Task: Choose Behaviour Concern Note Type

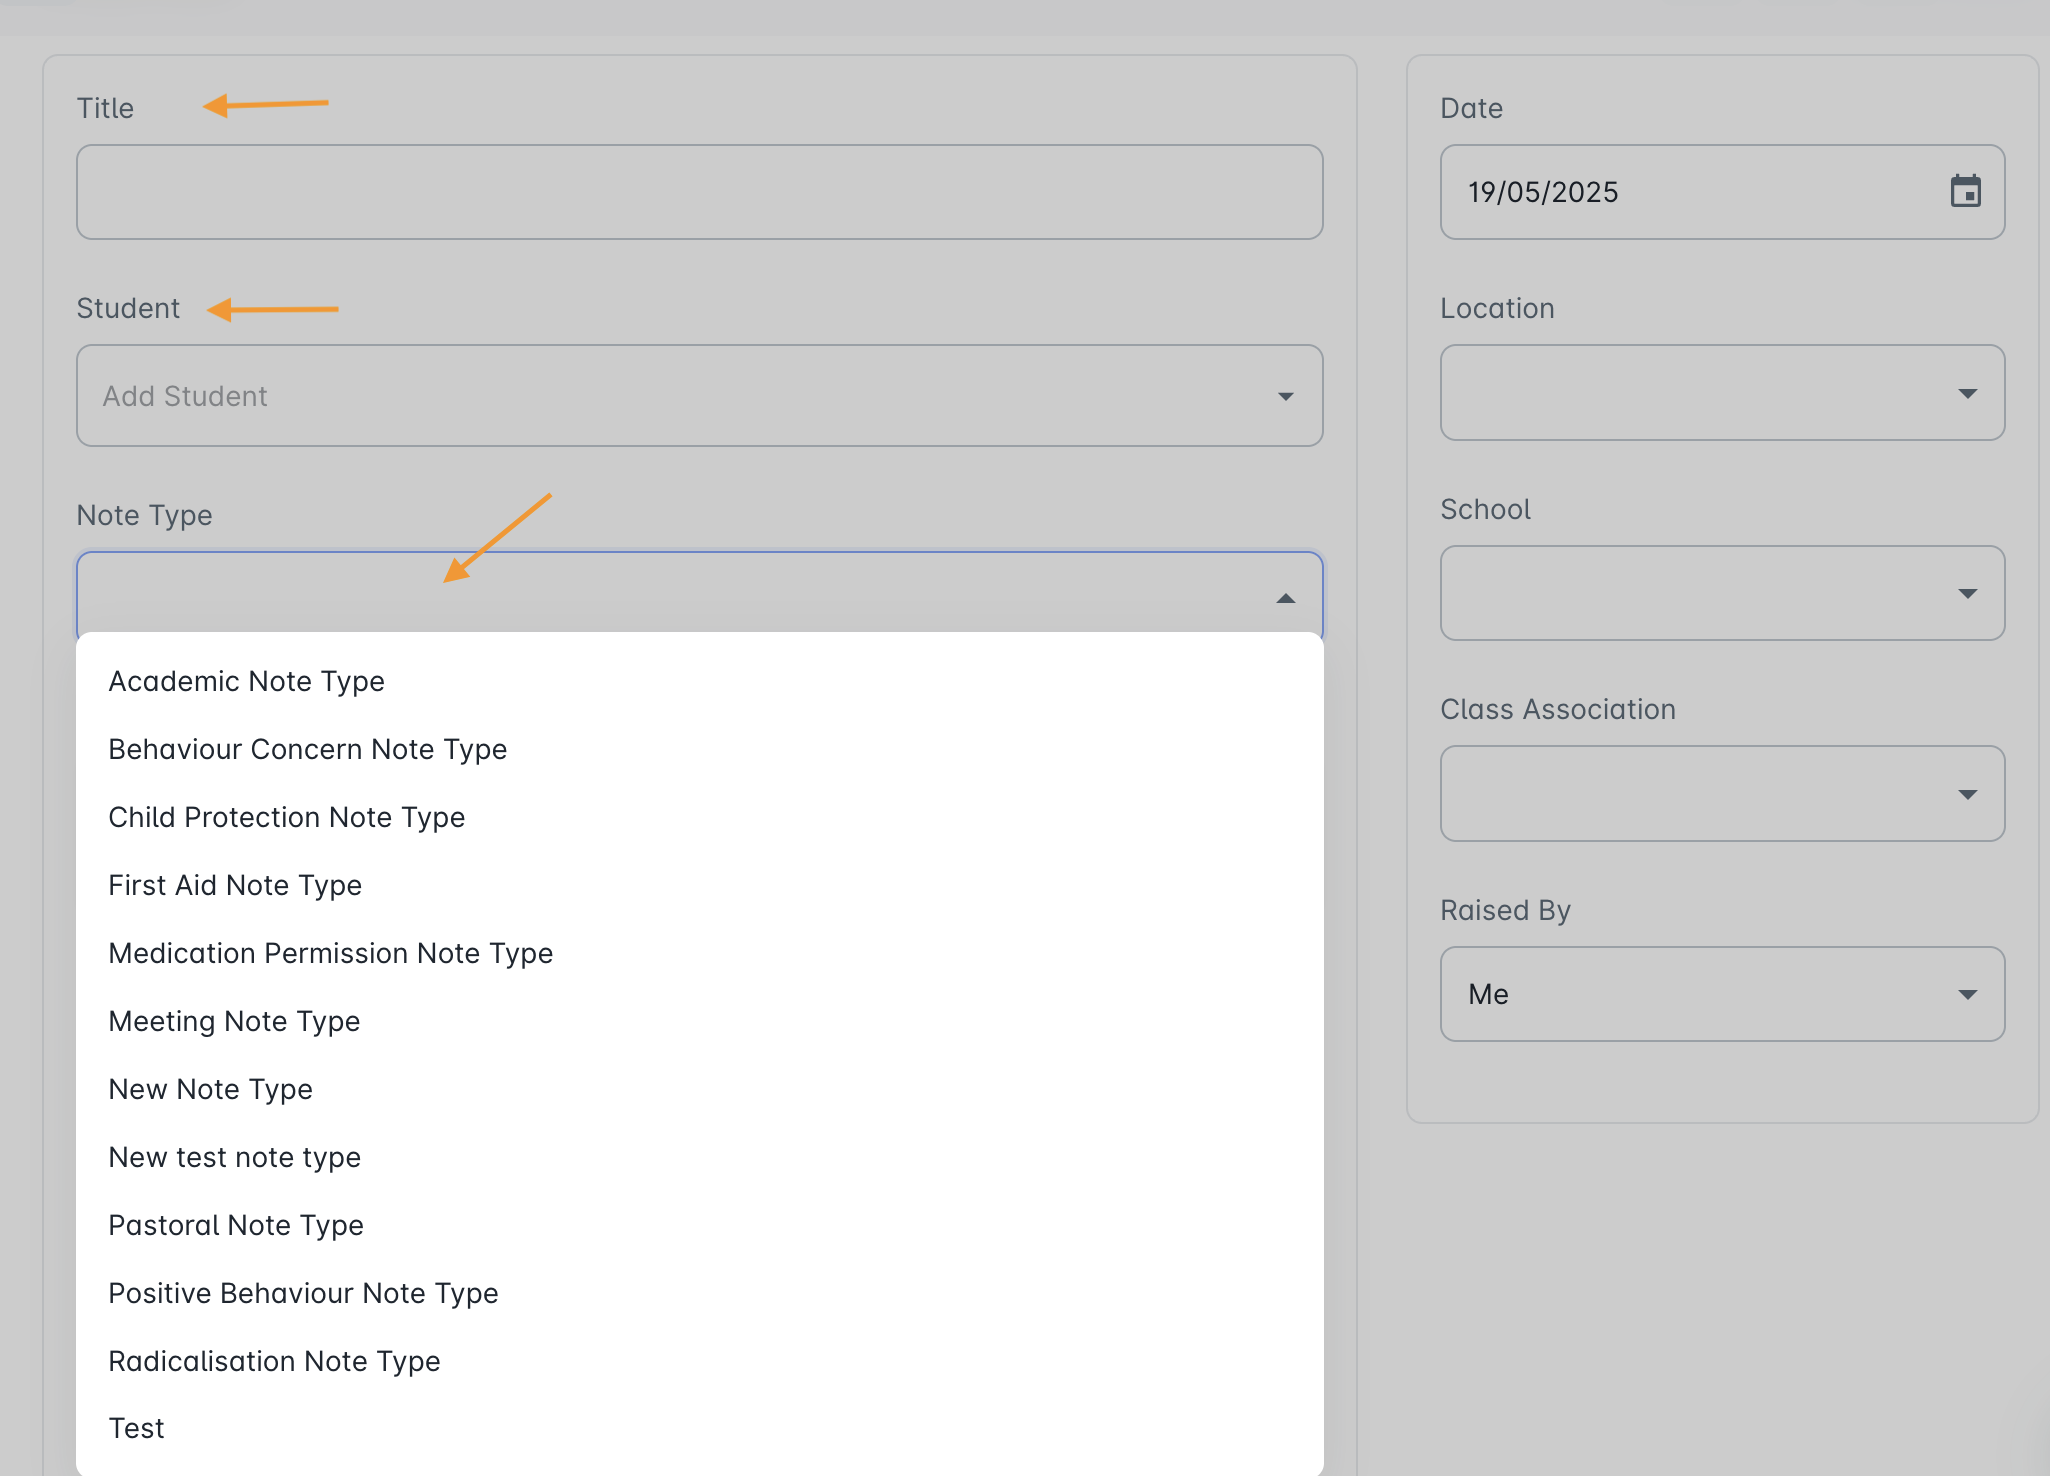Action: 700,749
